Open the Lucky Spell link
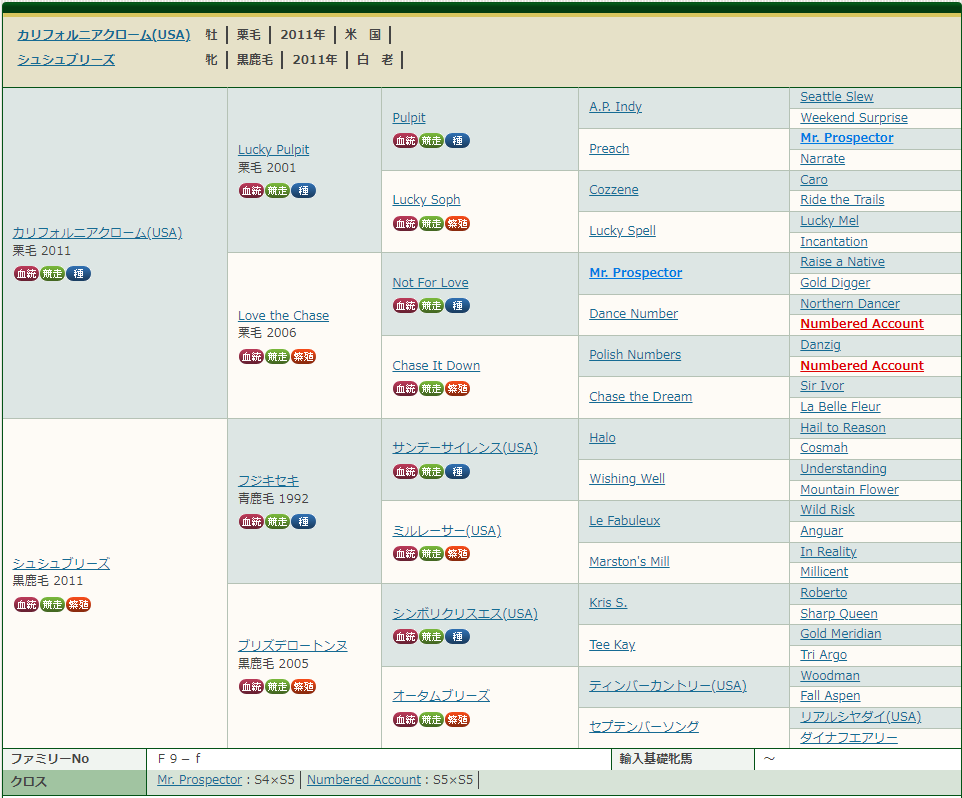The image size is (962, 798). pos(622,231)
